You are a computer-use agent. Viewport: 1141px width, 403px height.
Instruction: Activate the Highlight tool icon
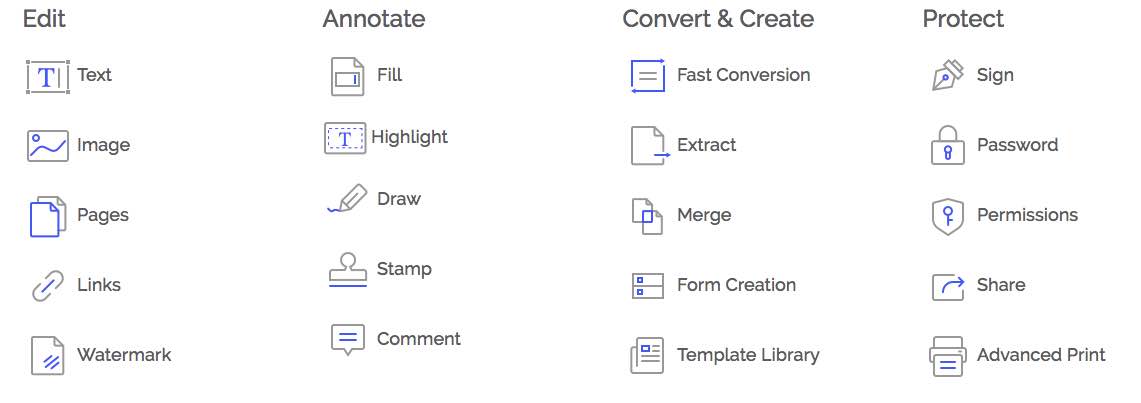(x=345, y=138)
